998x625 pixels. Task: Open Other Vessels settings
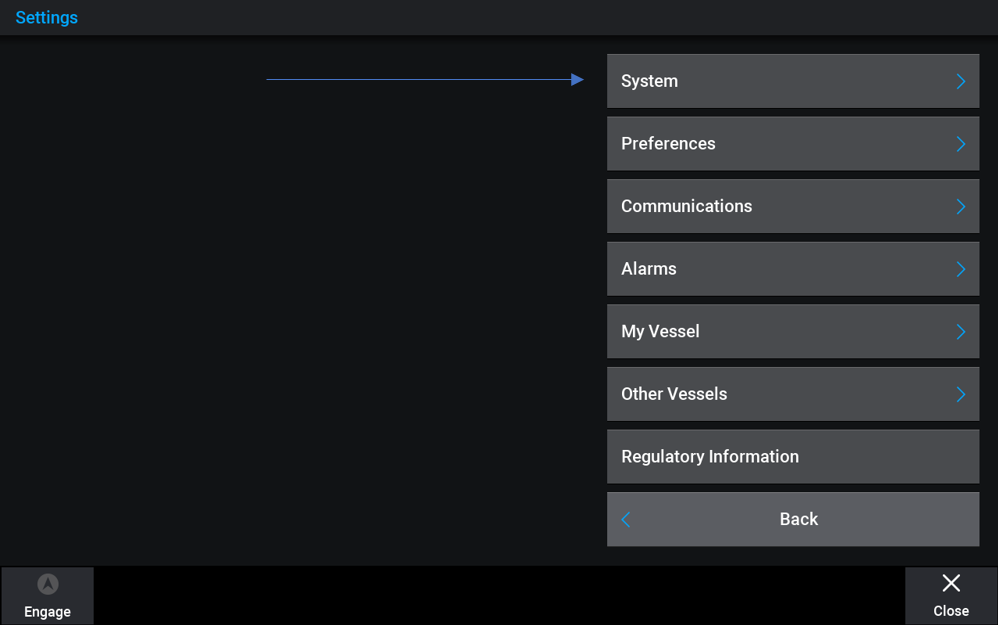[793, 393]
